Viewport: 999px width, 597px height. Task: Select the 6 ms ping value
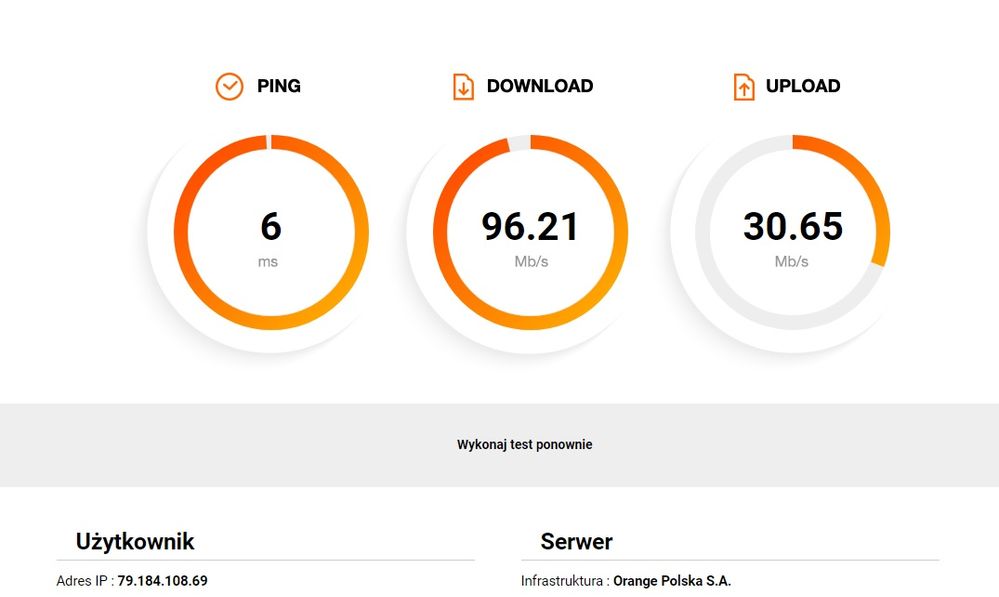tap(271, 227)
